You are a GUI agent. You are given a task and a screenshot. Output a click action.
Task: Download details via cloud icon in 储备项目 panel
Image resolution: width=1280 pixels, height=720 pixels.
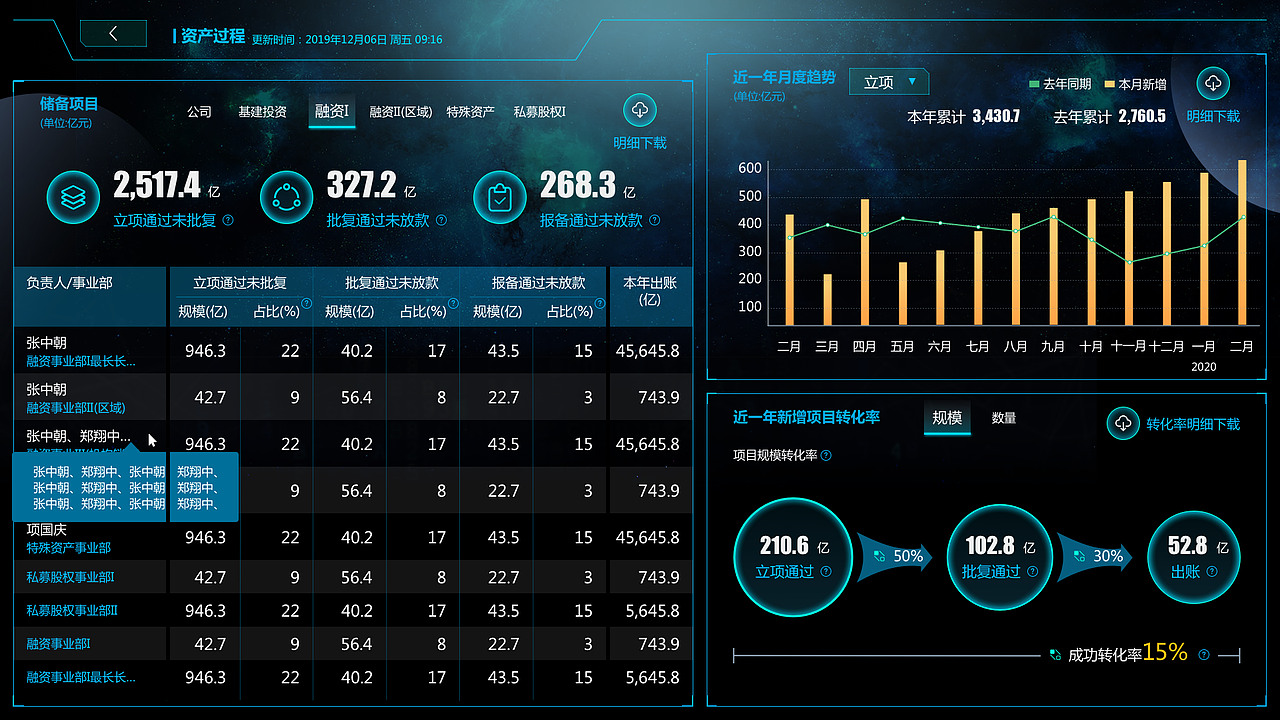pyautogui.click(x=640, y=110)
